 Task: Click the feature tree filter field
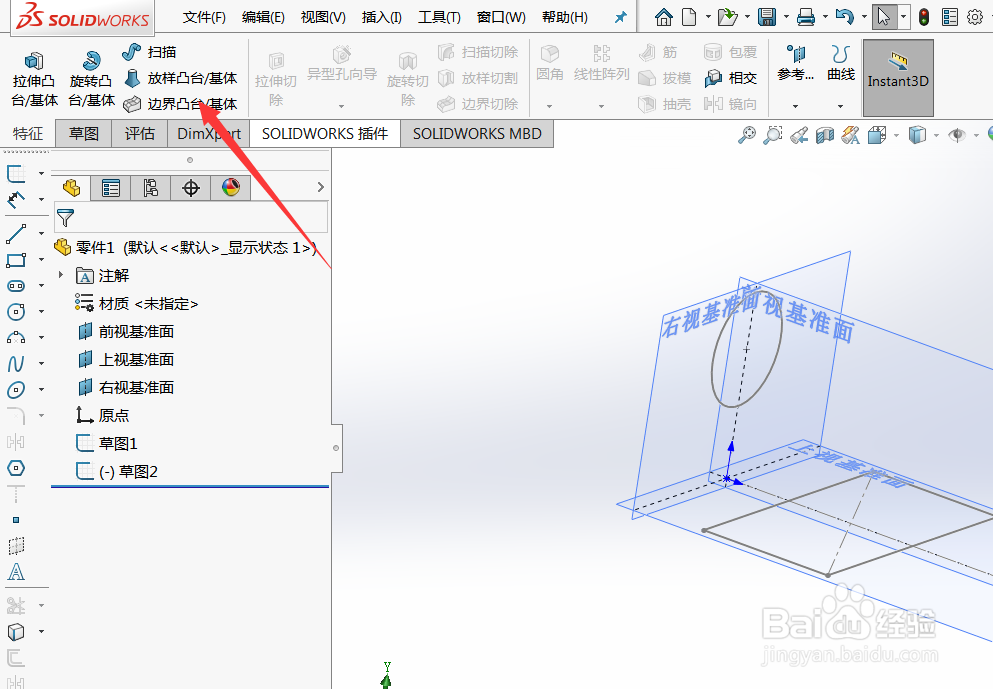(x=191, y=217)
